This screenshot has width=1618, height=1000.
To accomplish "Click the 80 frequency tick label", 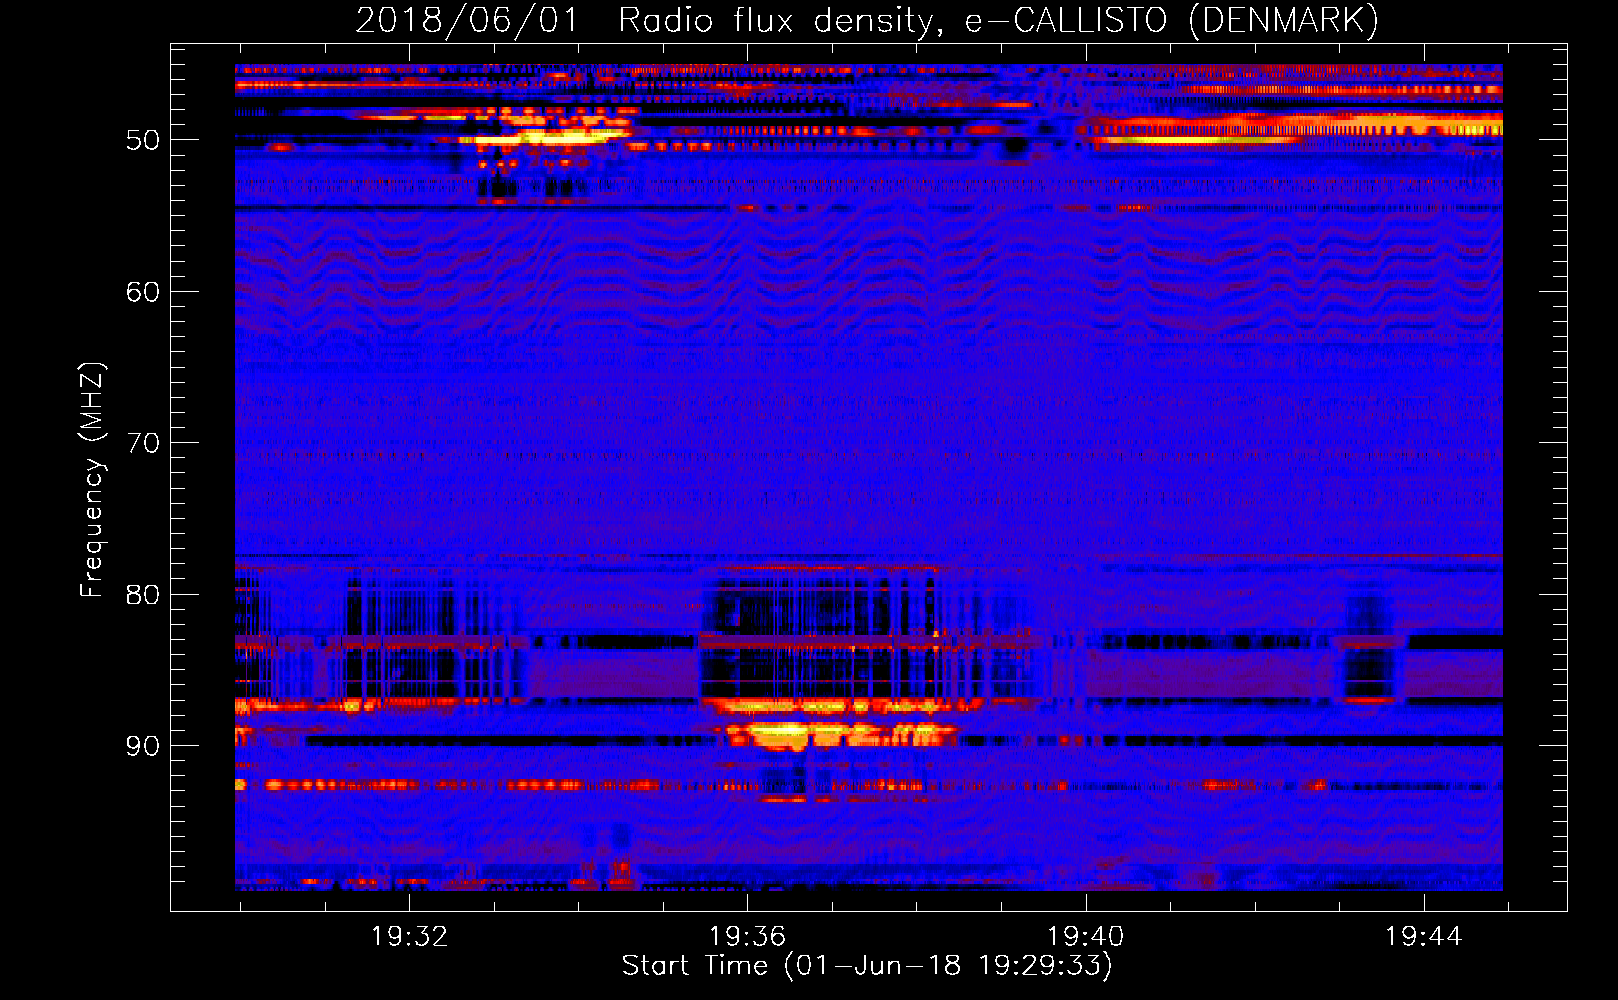I will click(143, 595).
